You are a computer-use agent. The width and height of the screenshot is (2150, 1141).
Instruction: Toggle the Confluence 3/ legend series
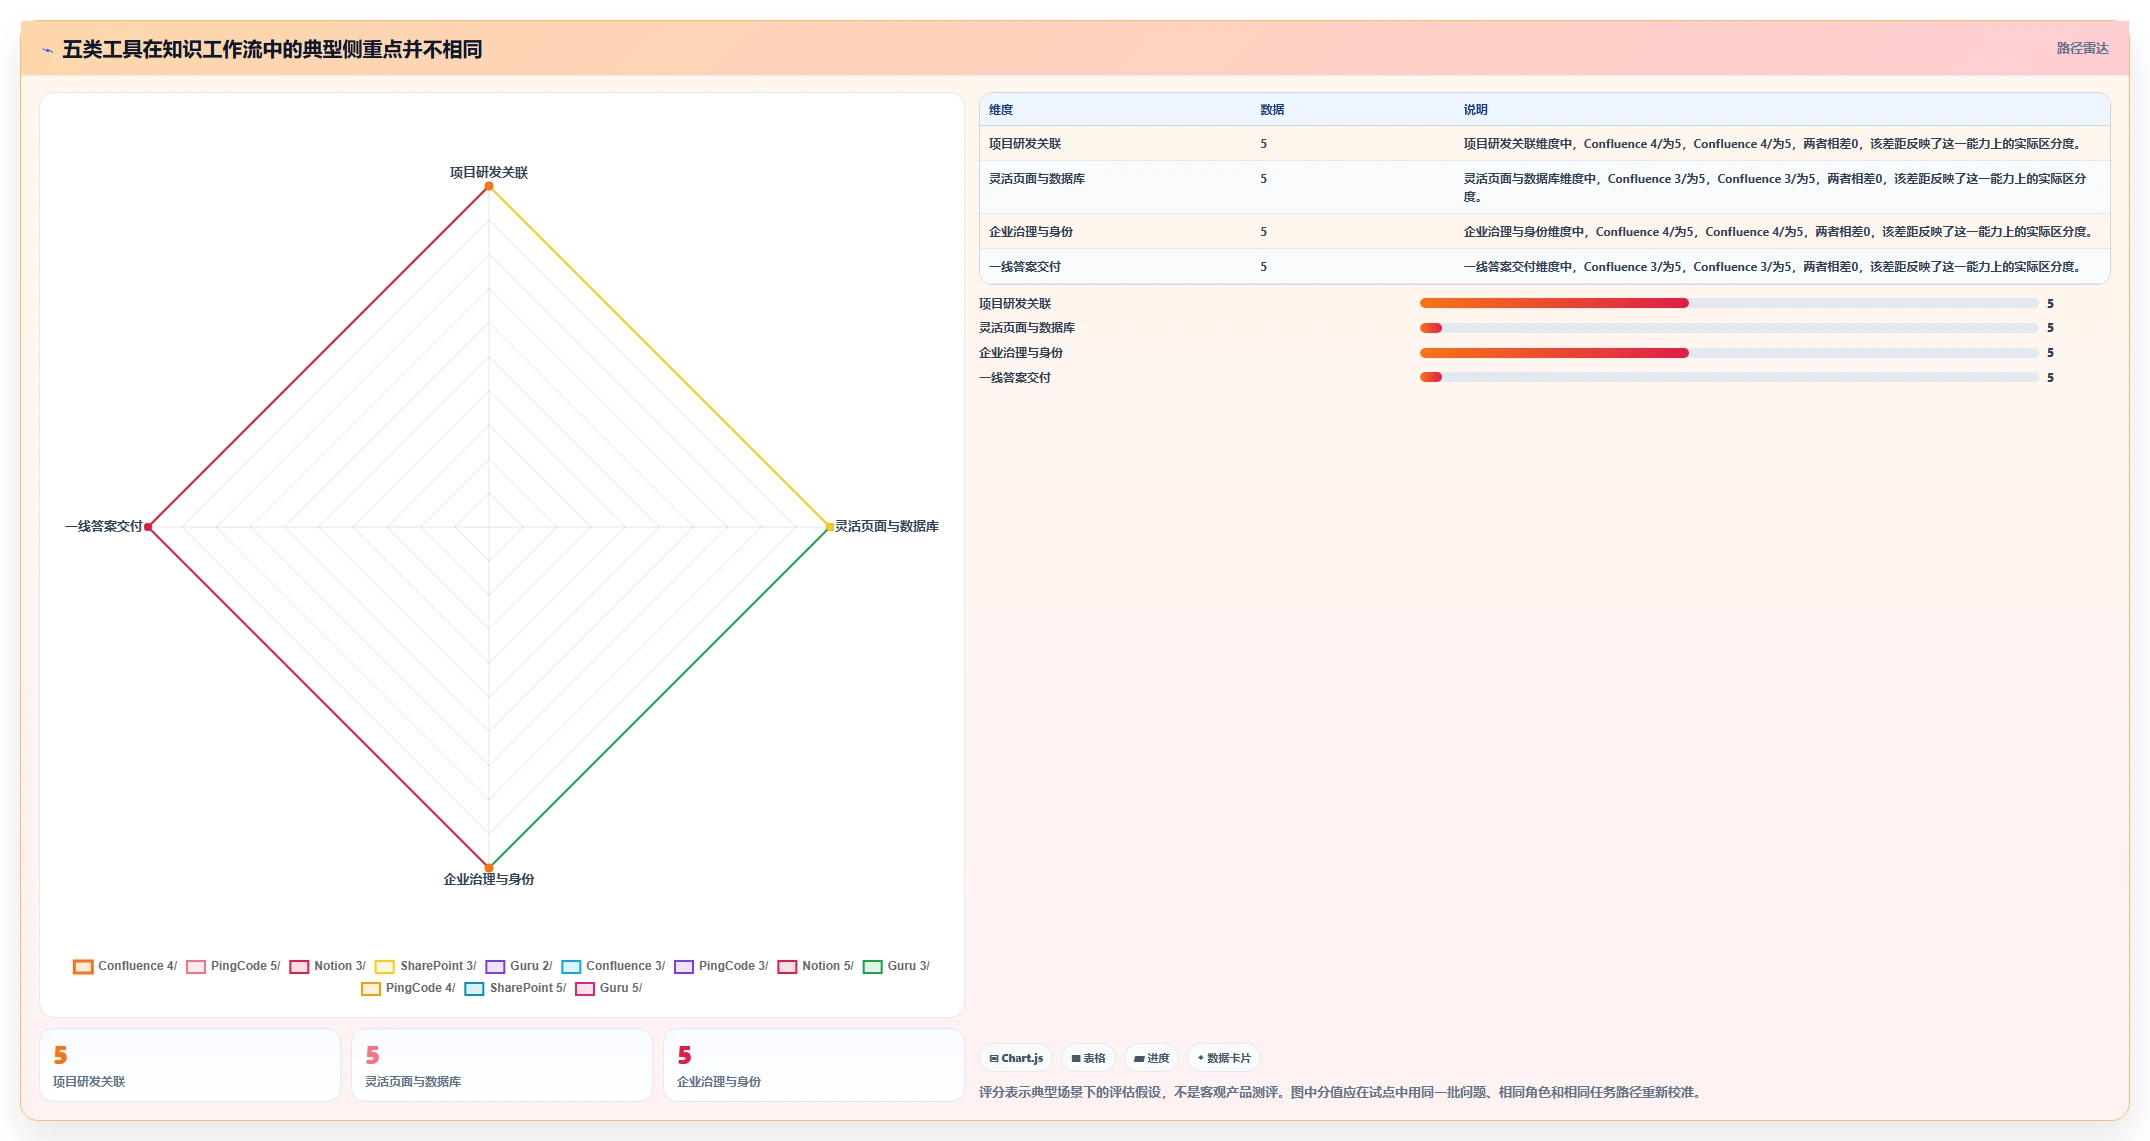(613, 966)
